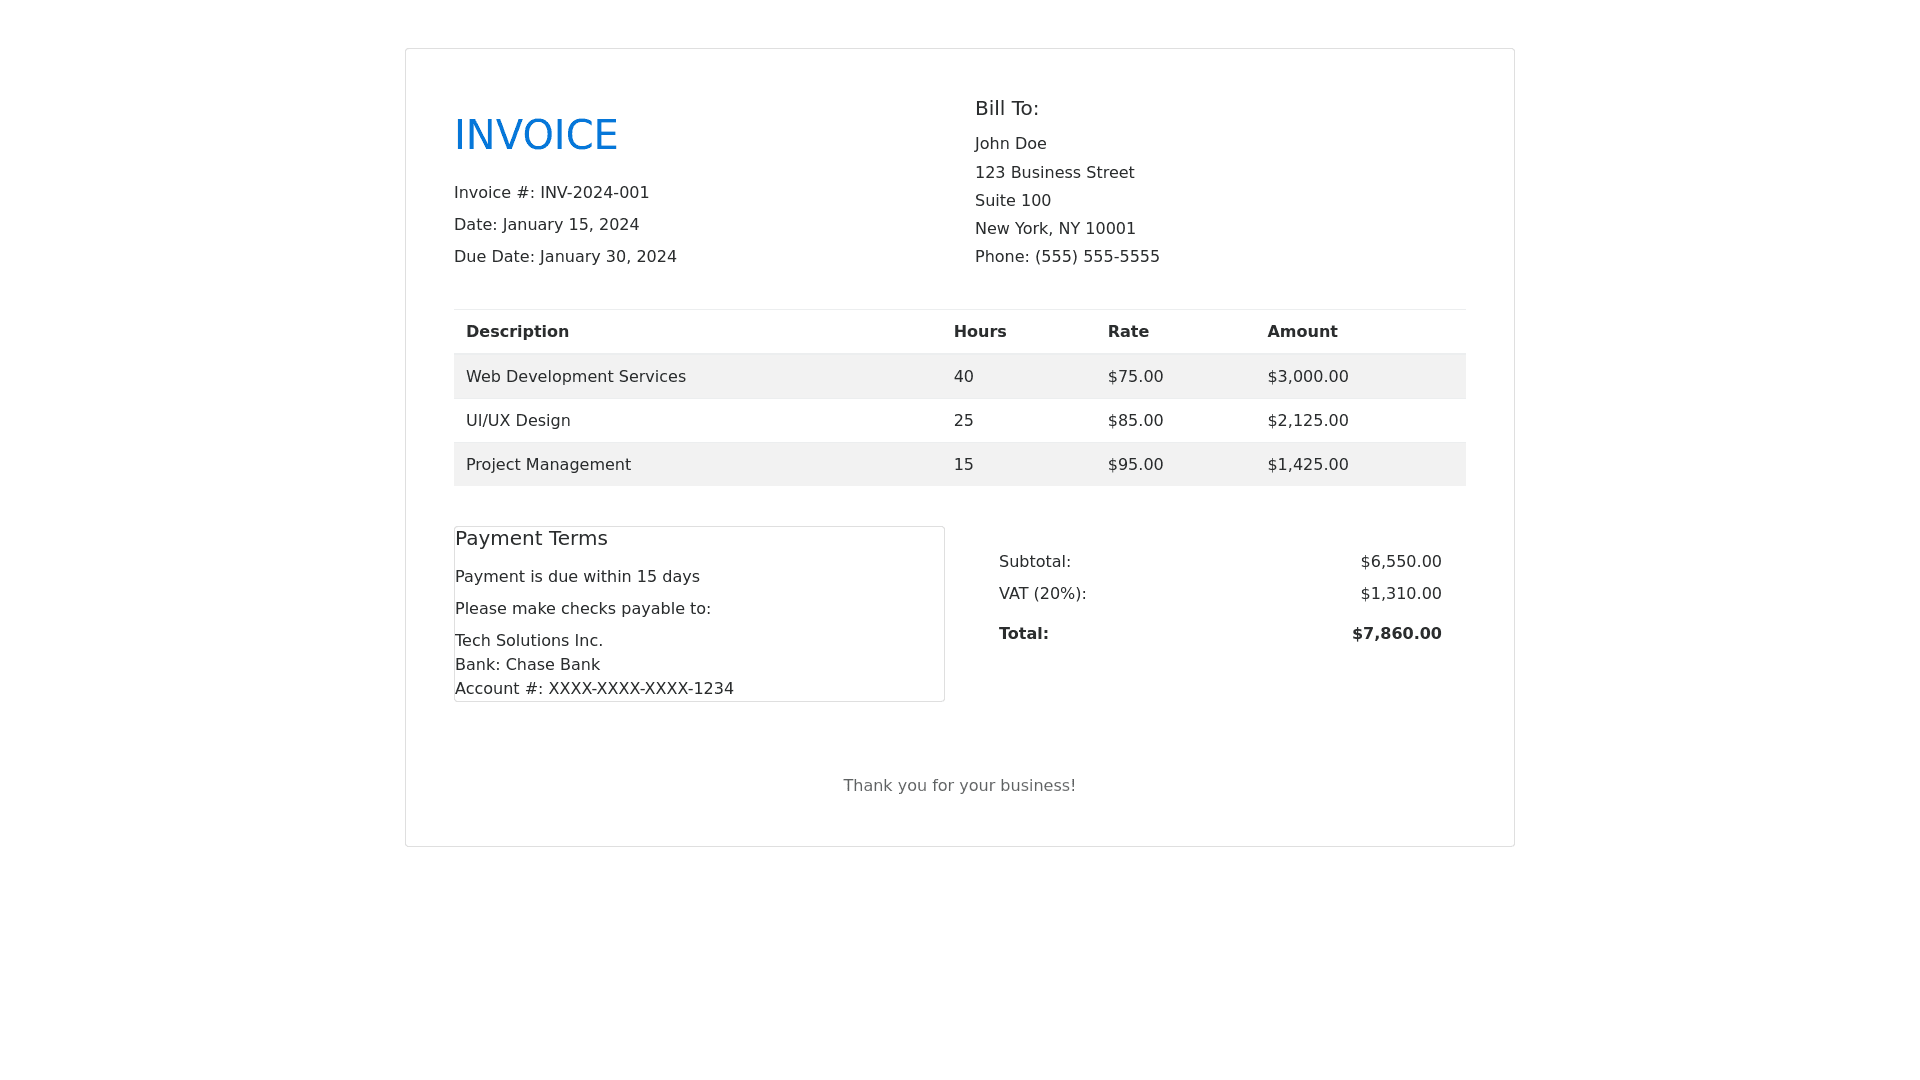1920x1080 pixels.
Task: Click the Hours column header
Action: [x=979, y=332]
